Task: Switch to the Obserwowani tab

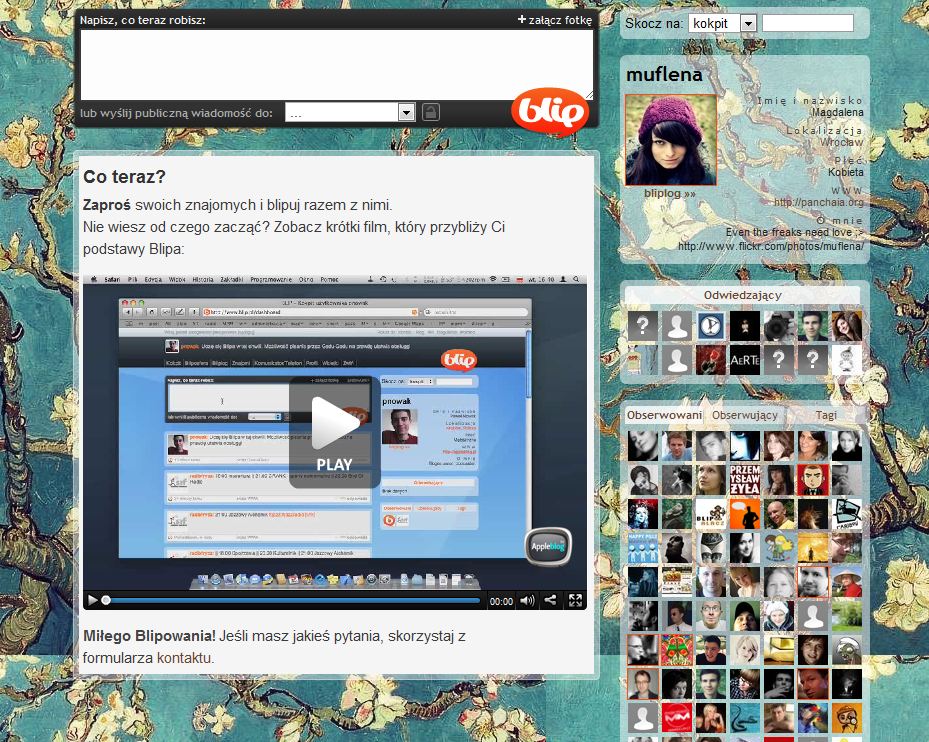Action: pos(664,415)
